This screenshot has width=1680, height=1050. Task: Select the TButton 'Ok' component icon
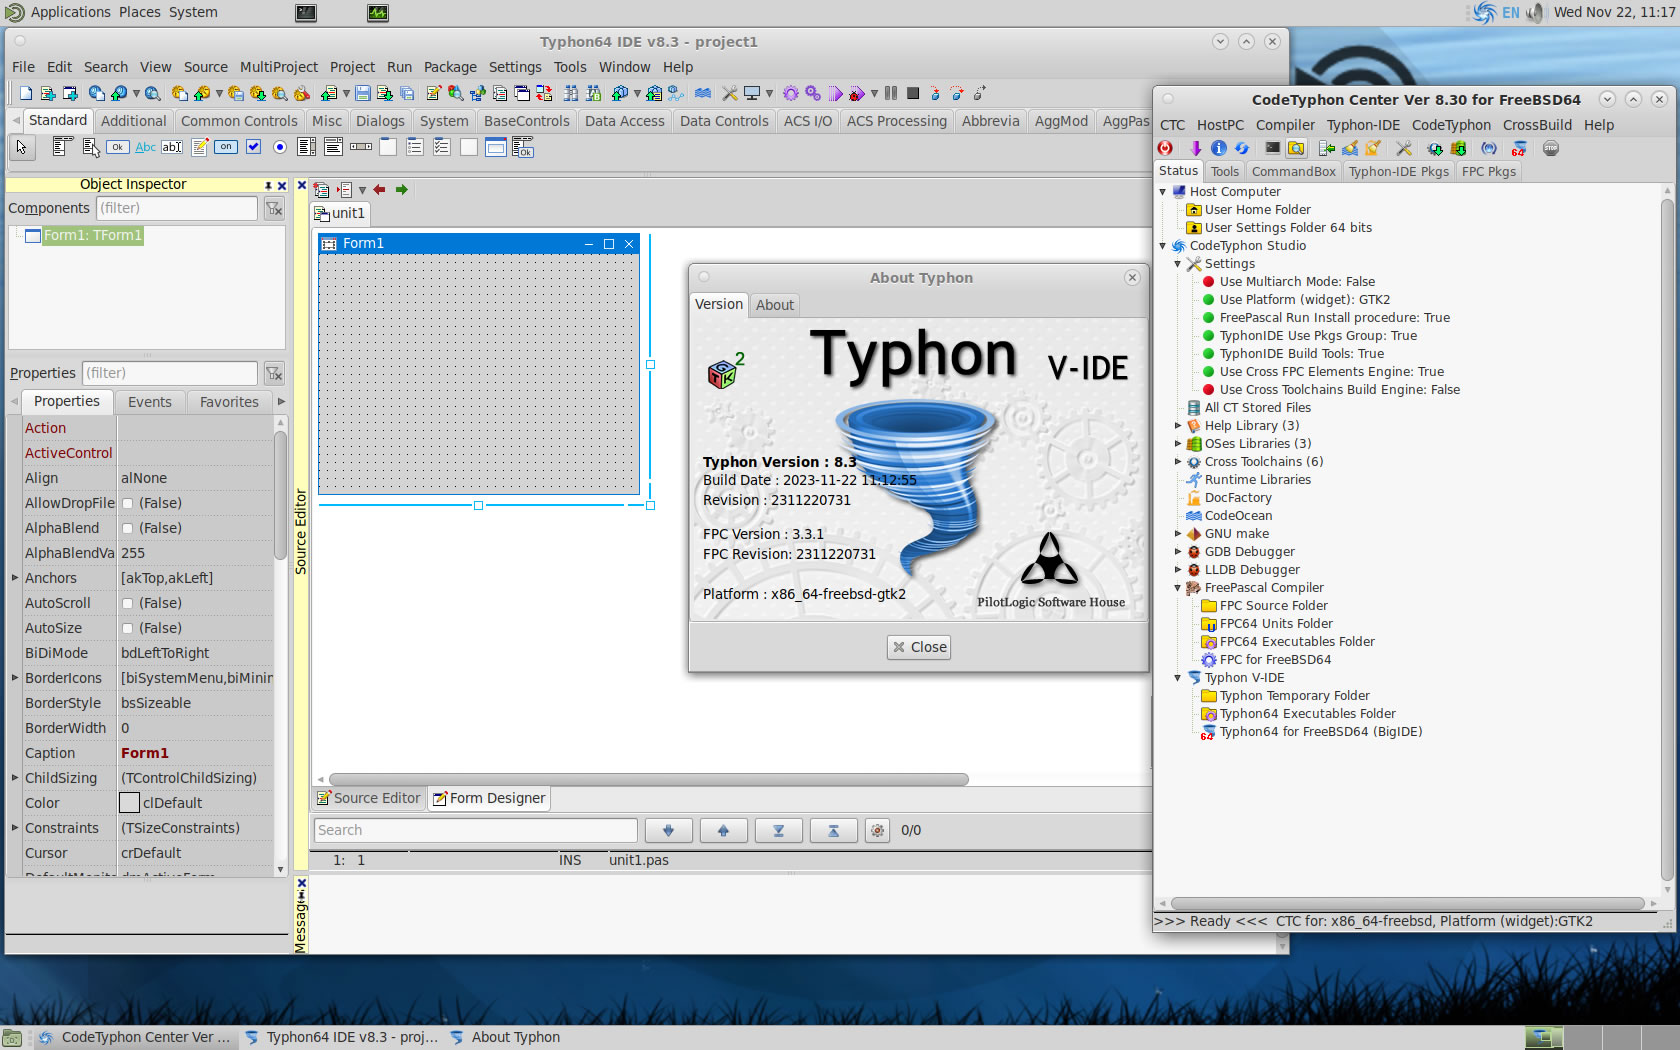pyautogui.click(x=118, y=147)
